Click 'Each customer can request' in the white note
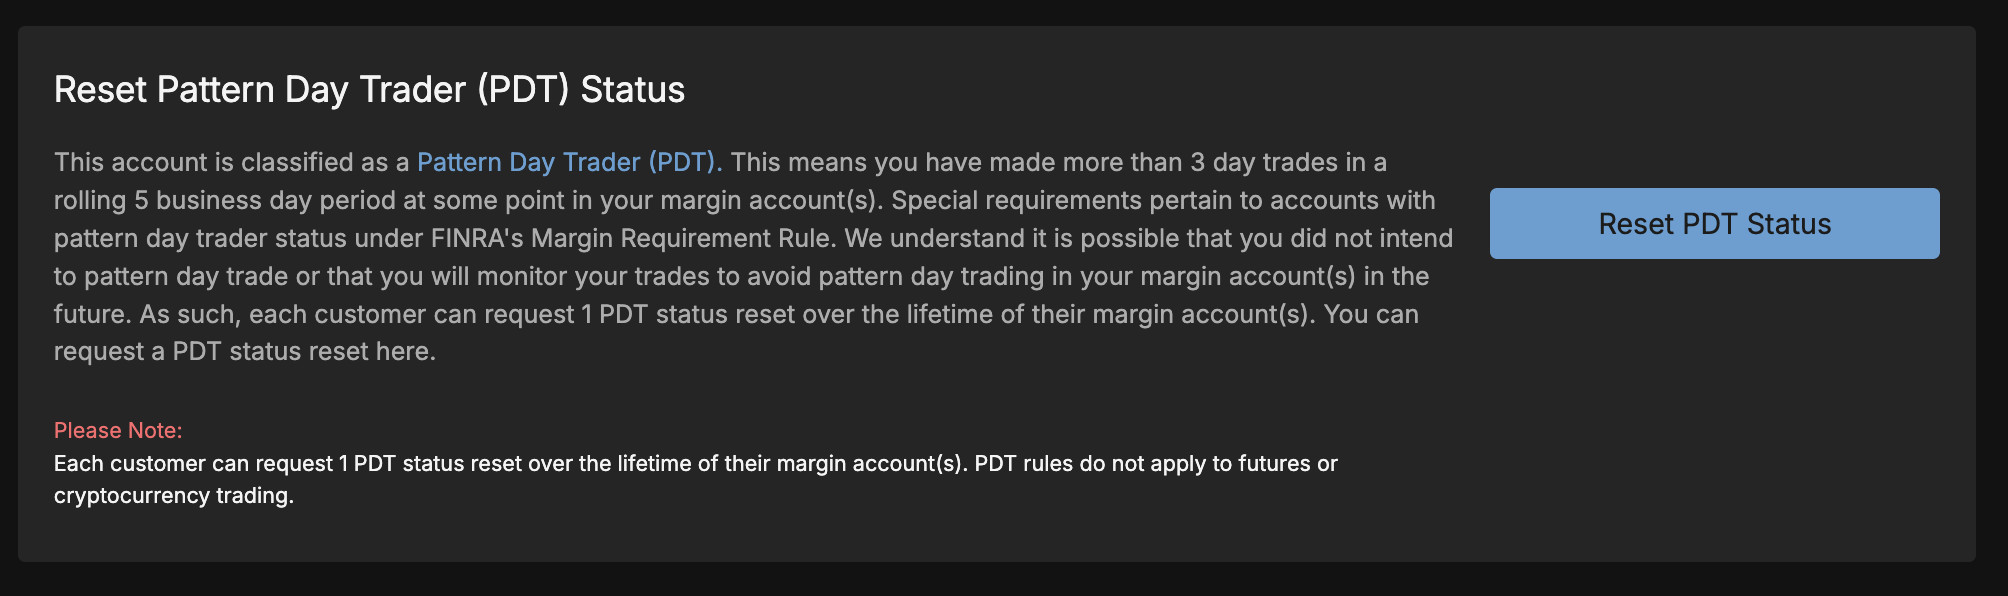This screenshot has width=2008, height=596. [193, 464]
